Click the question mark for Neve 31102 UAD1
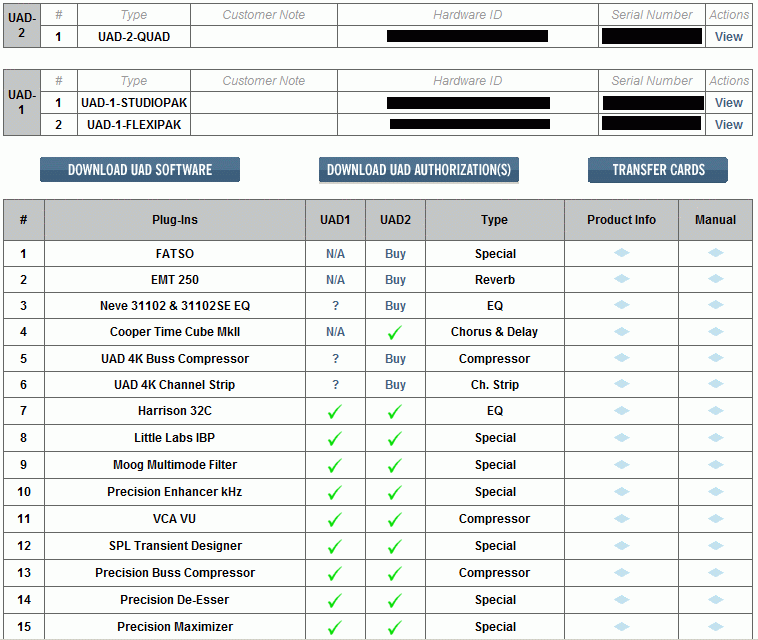The width and height of the screenshot is (758, 640). pos(335,306)
